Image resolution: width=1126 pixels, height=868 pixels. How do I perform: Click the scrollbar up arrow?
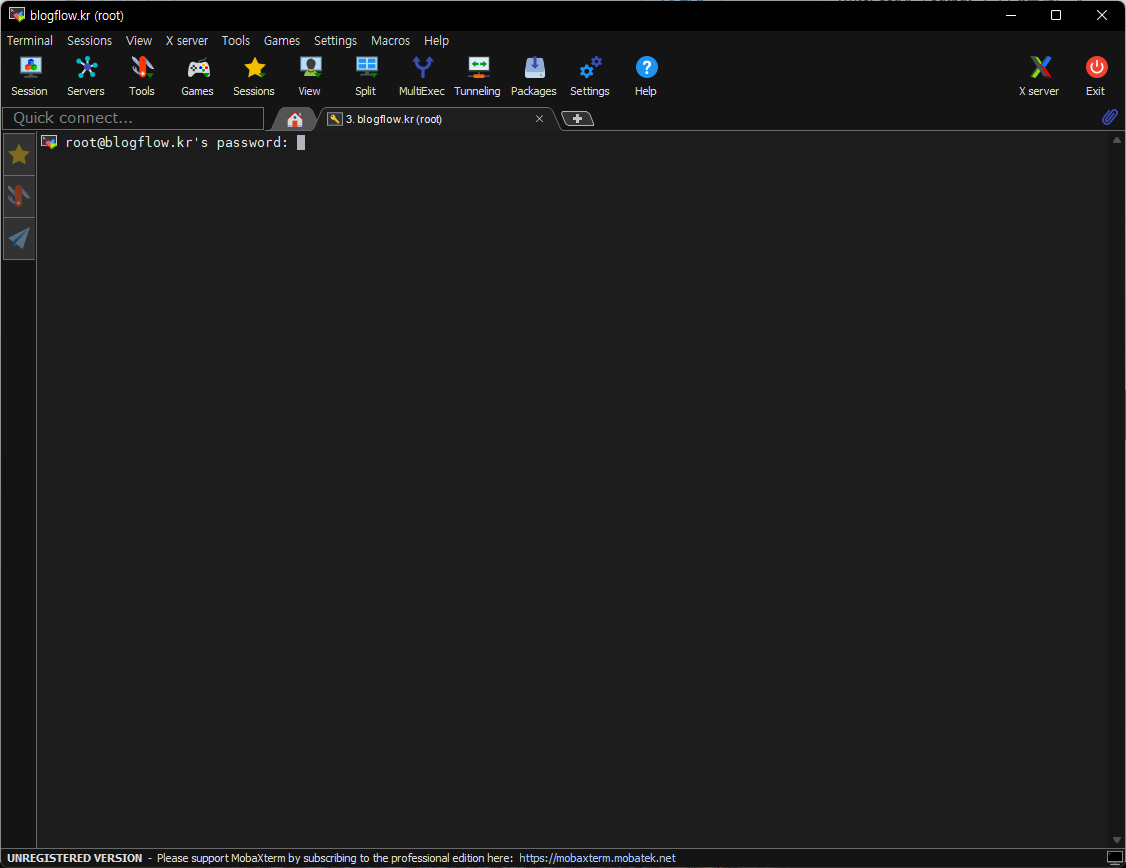(1117, 140)
